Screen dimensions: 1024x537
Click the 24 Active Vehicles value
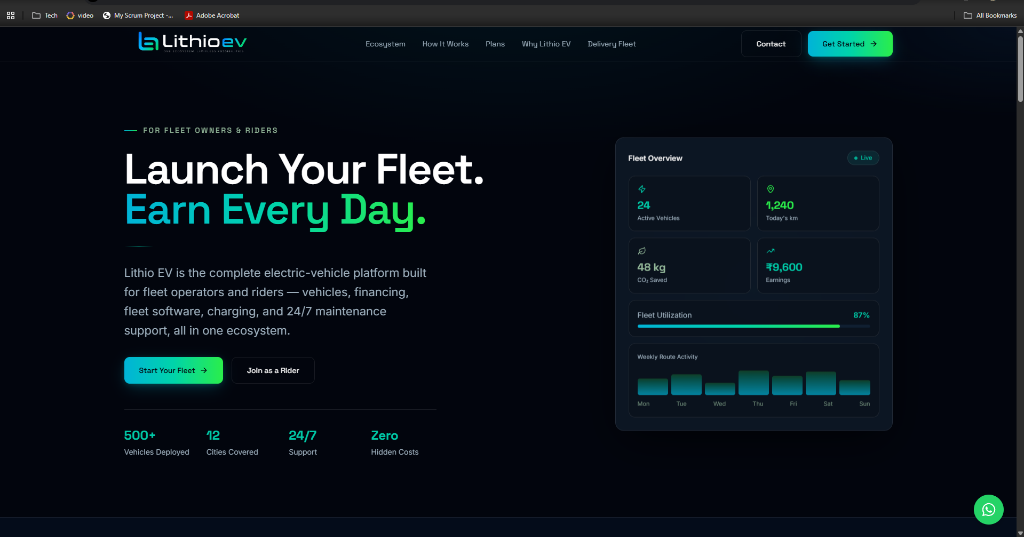click(x=643, y=205)
